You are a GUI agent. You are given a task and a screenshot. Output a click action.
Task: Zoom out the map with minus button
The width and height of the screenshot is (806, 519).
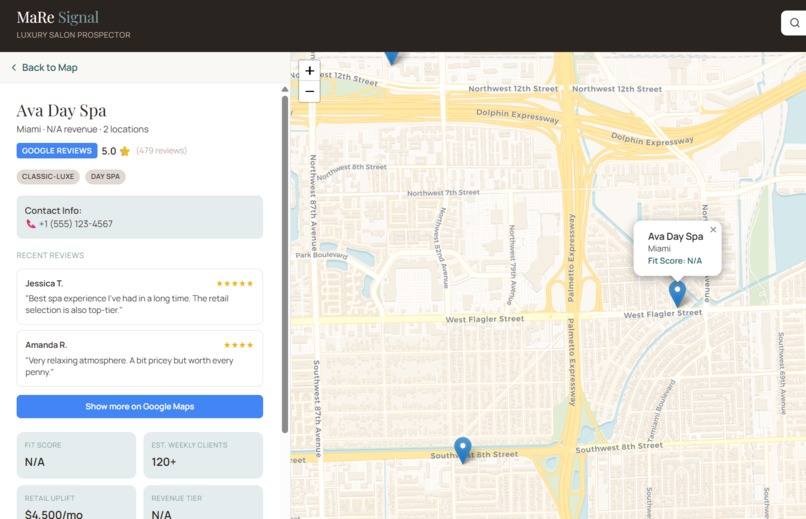pyautogui.click(x=309, y=91)
